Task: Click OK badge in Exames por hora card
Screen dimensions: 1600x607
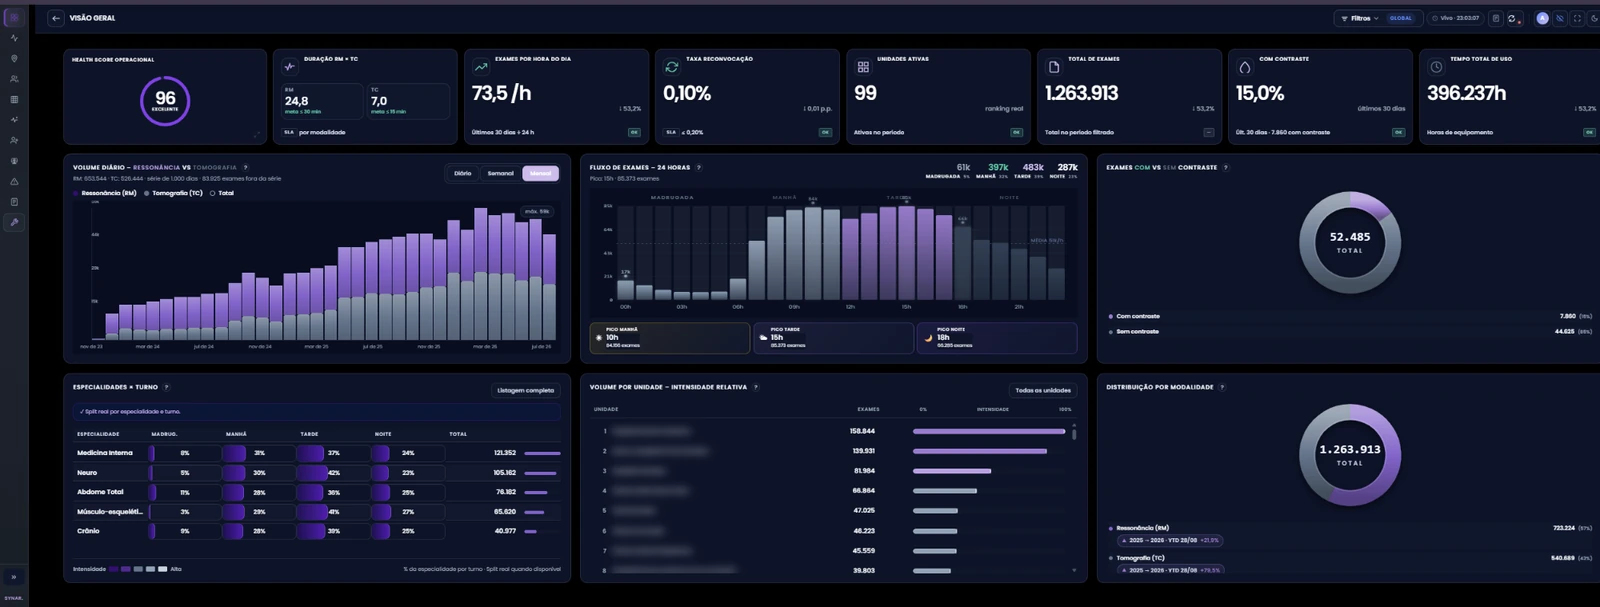Action: (634, 132)
